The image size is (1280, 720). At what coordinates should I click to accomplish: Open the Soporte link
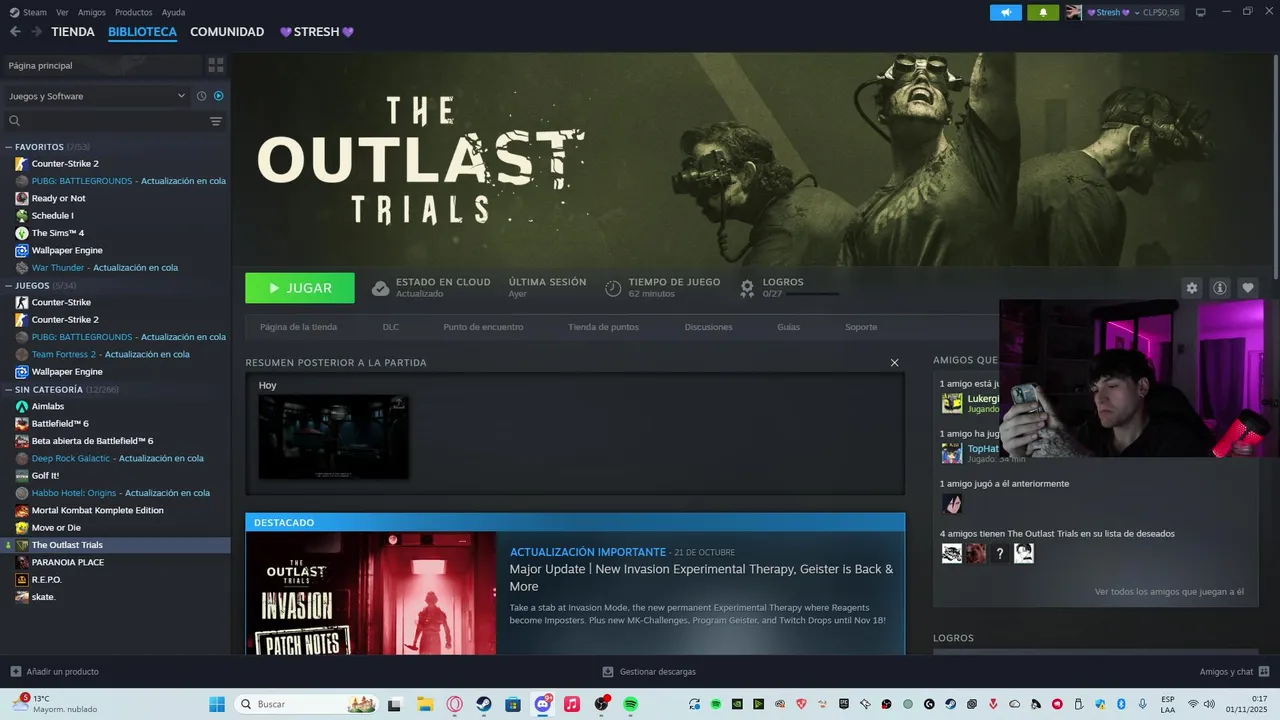click(861, 327)
